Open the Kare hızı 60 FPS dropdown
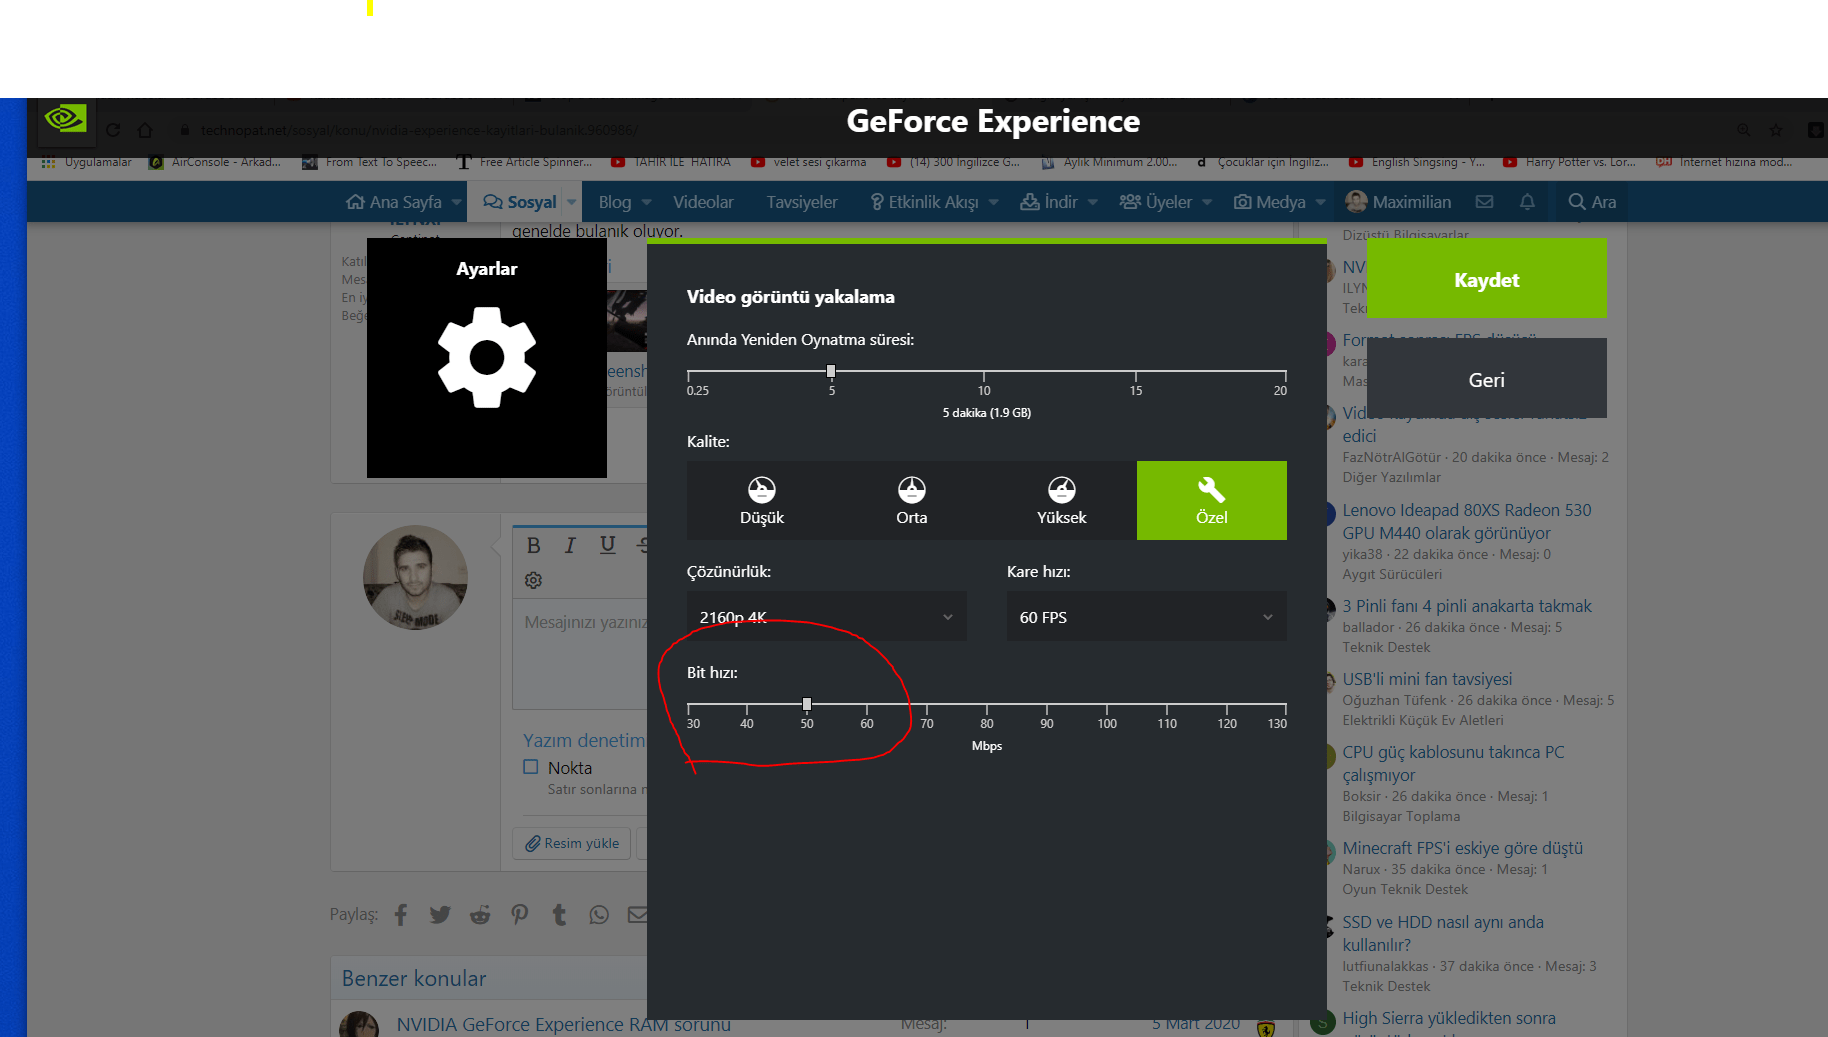 click(1147, 617)
